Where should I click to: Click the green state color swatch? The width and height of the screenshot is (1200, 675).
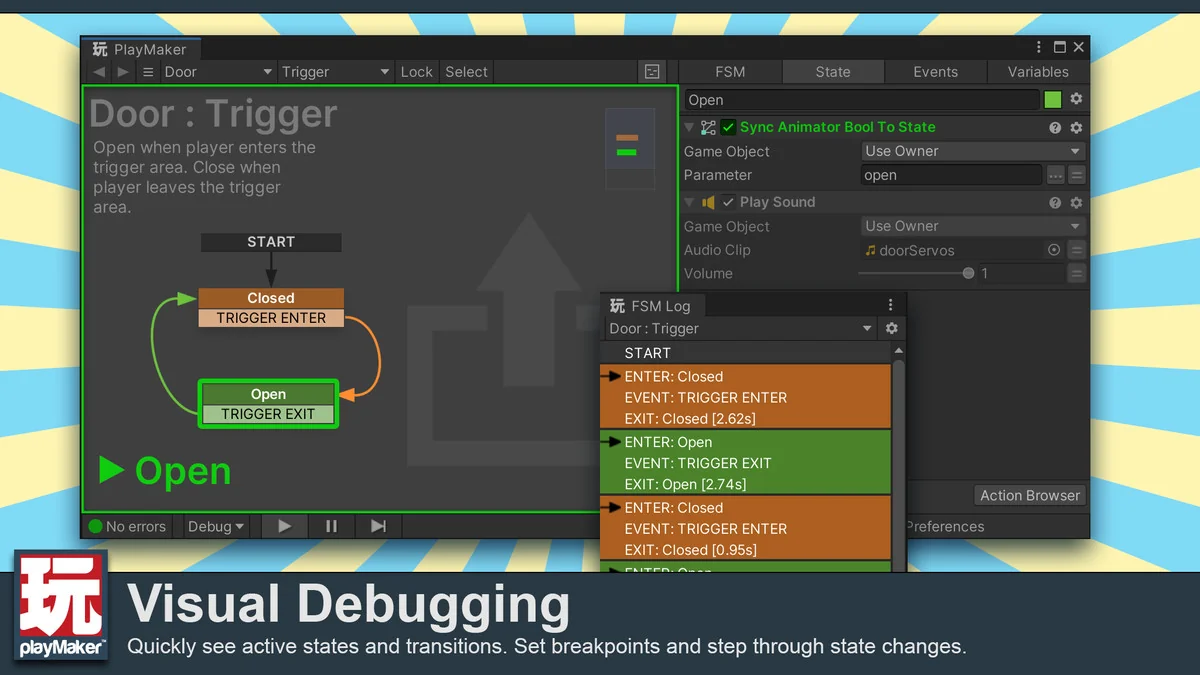(1053, 100)
